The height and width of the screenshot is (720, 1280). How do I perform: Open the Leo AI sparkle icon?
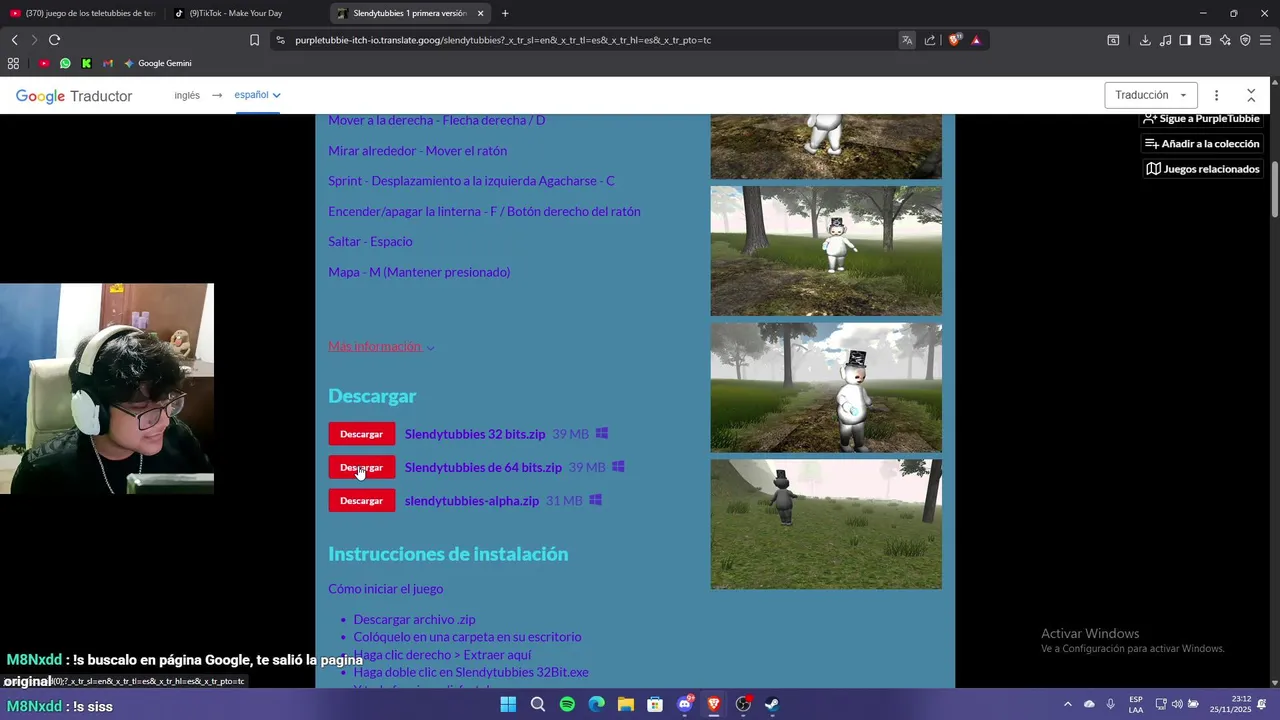tap(1225, 40)
